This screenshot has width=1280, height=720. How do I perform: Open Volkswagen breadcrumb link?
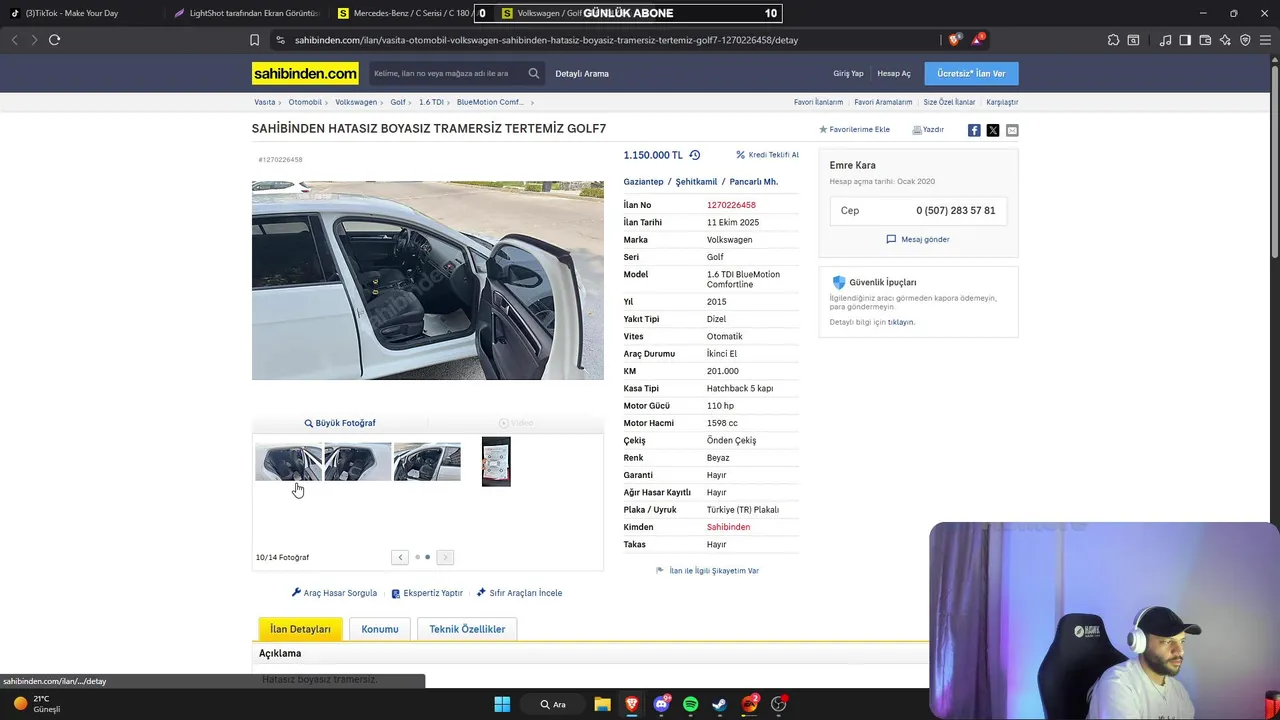pos(356,102)
